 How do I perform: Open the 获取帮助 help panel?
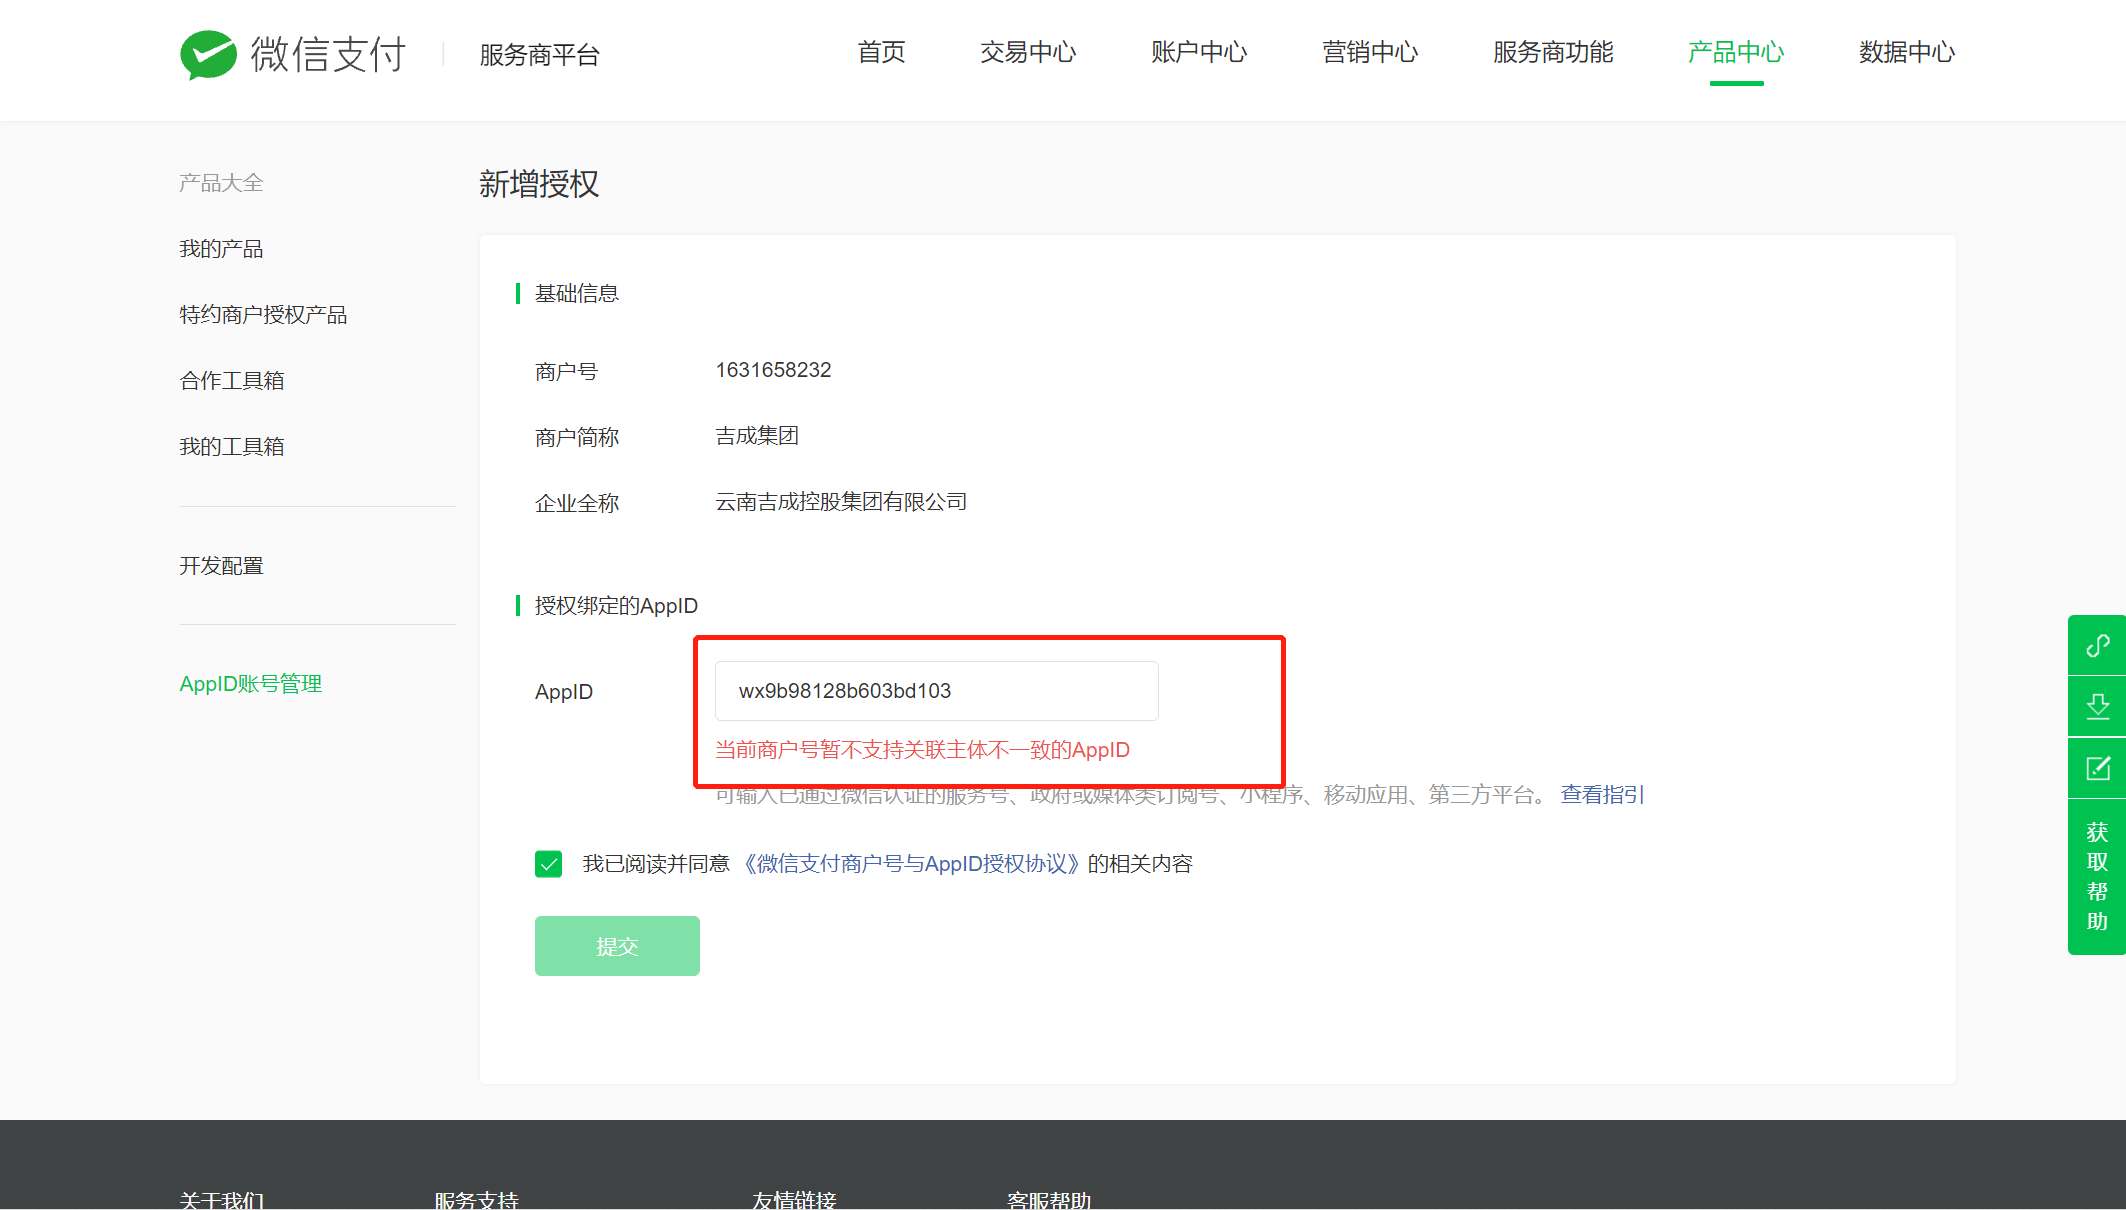2097,876
